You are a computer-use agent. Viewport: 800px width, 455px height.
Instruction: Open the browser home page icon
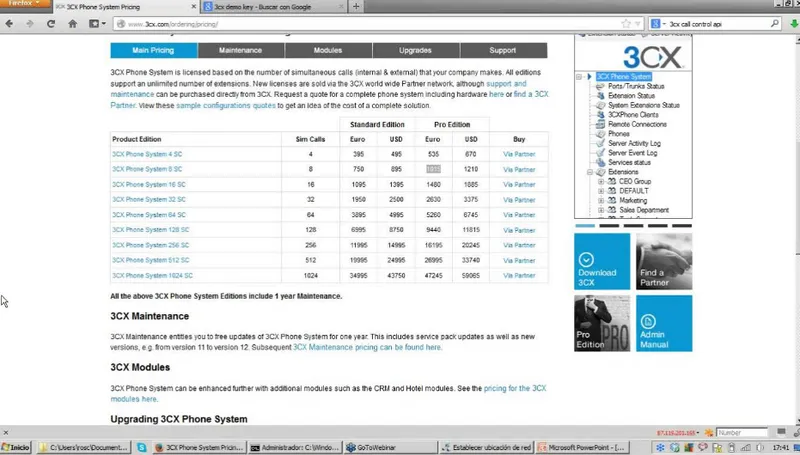click(x=72, y=23)
